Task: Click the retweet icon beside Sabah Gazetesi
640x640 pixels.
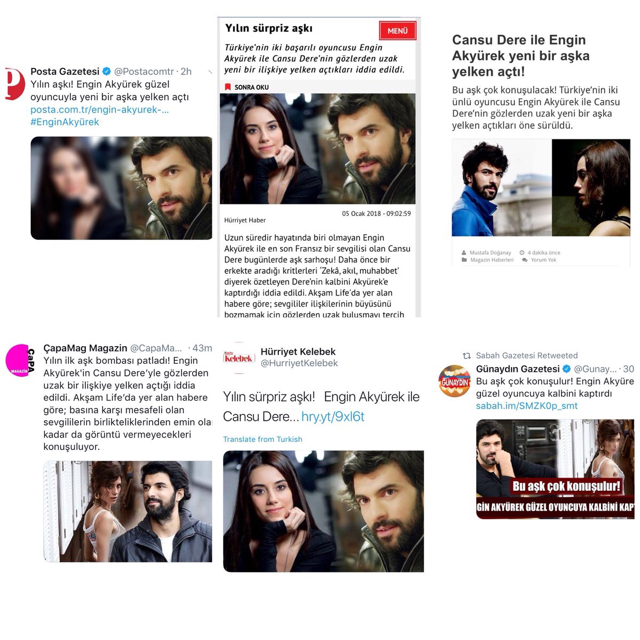Action: [467, 356]
